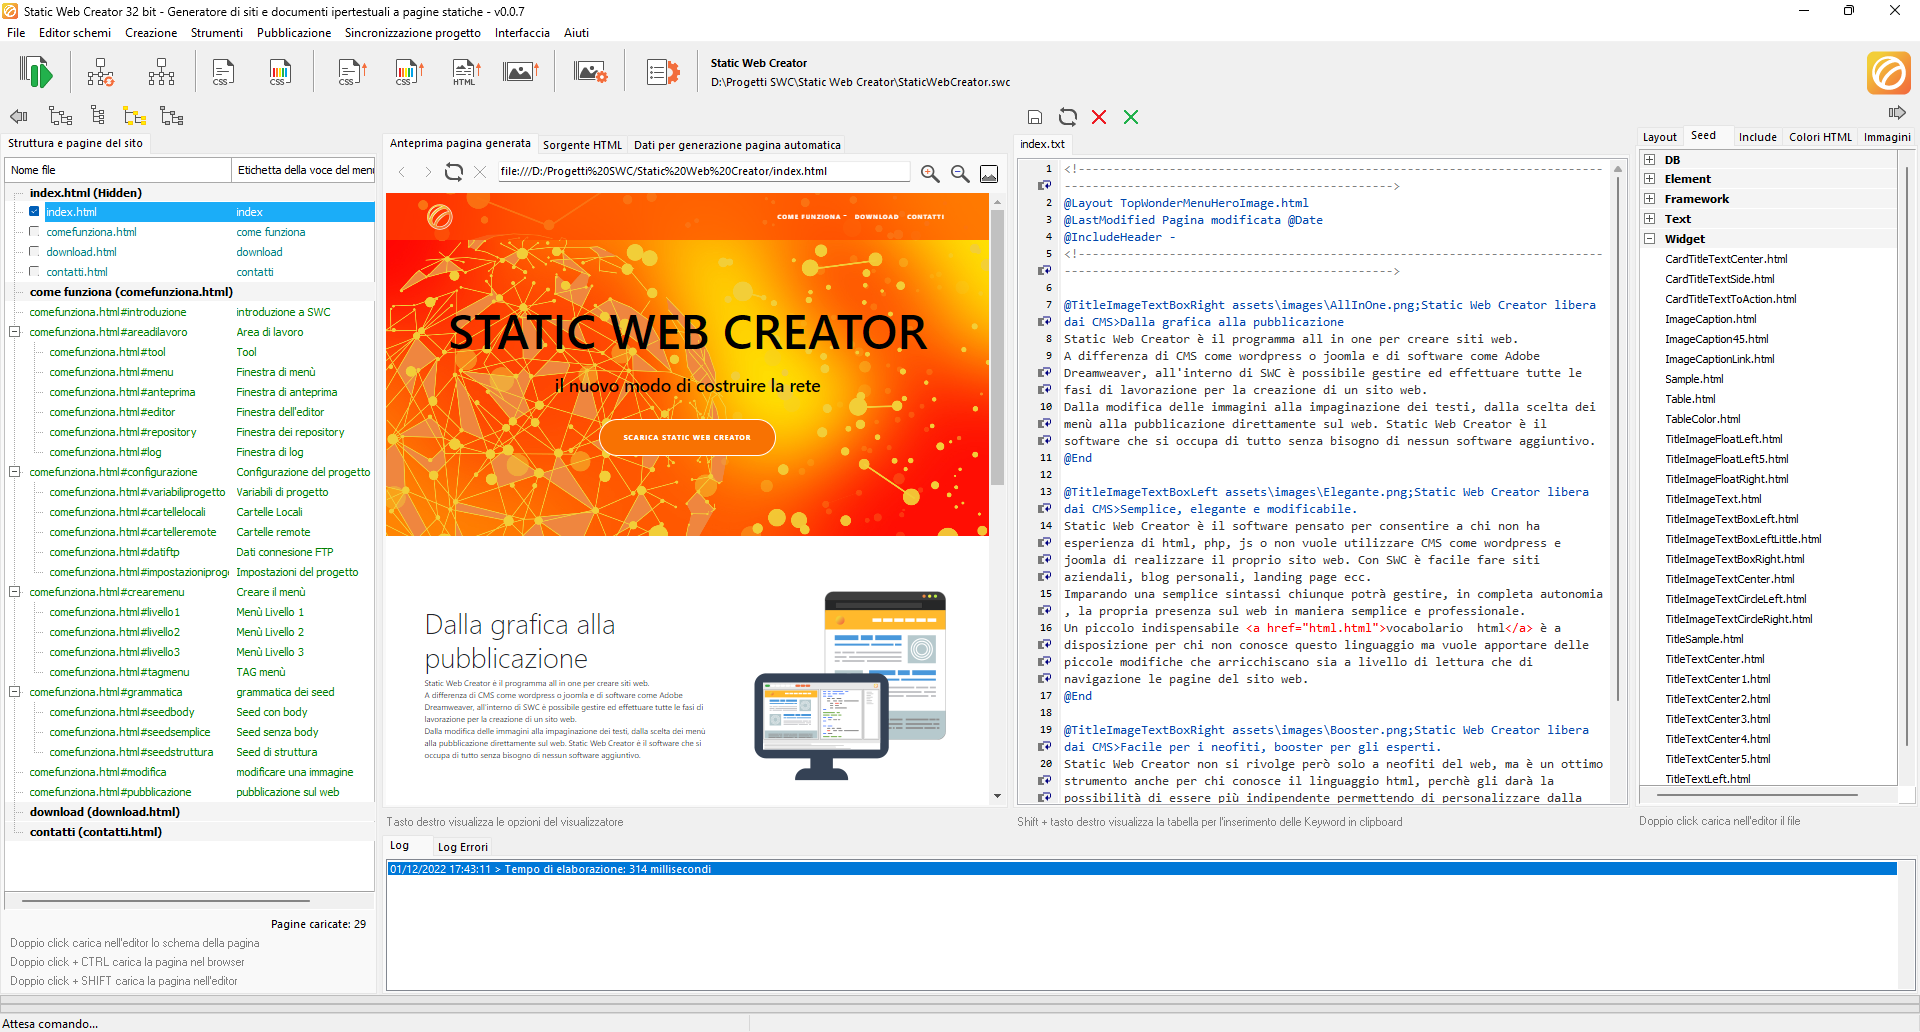Image resolution: width=1920 pixels, height=1032 pixels.
Task: Click the green generate site pages icon
Action: pos(35,72)
